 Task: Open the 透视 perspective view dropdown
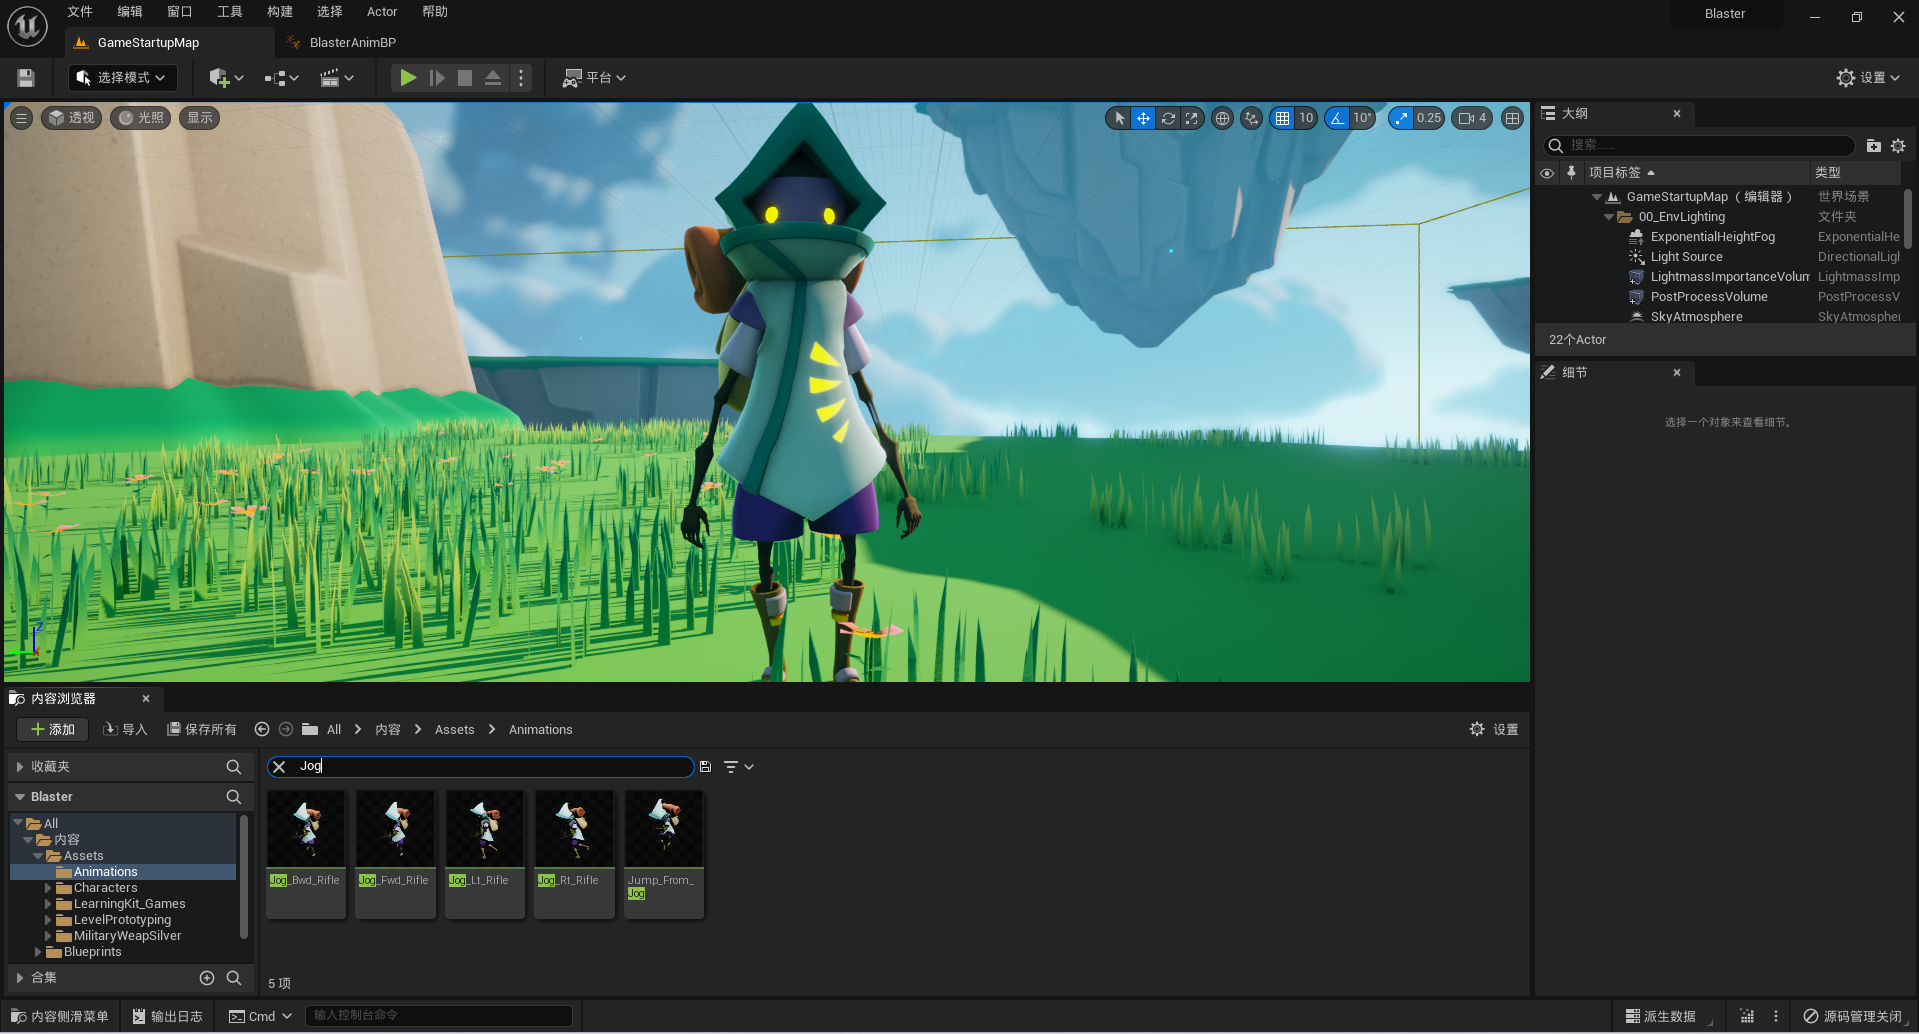tap(72, 118)
